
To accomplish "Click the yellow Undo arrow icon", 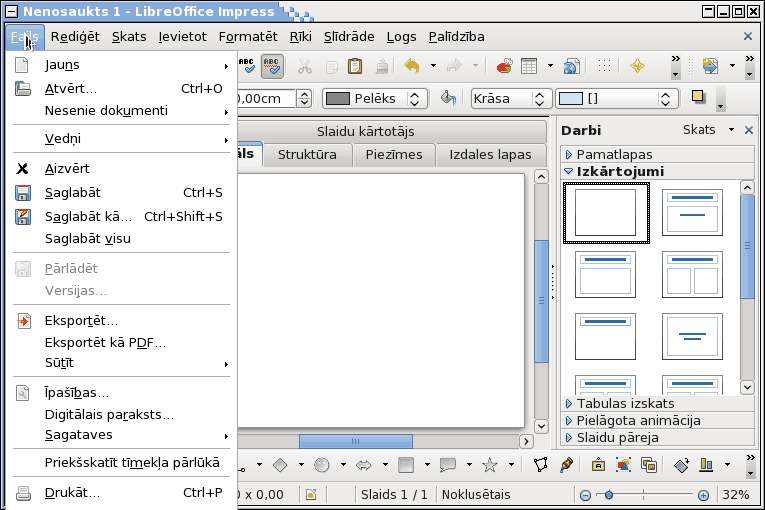I will [x=412, y=65].
